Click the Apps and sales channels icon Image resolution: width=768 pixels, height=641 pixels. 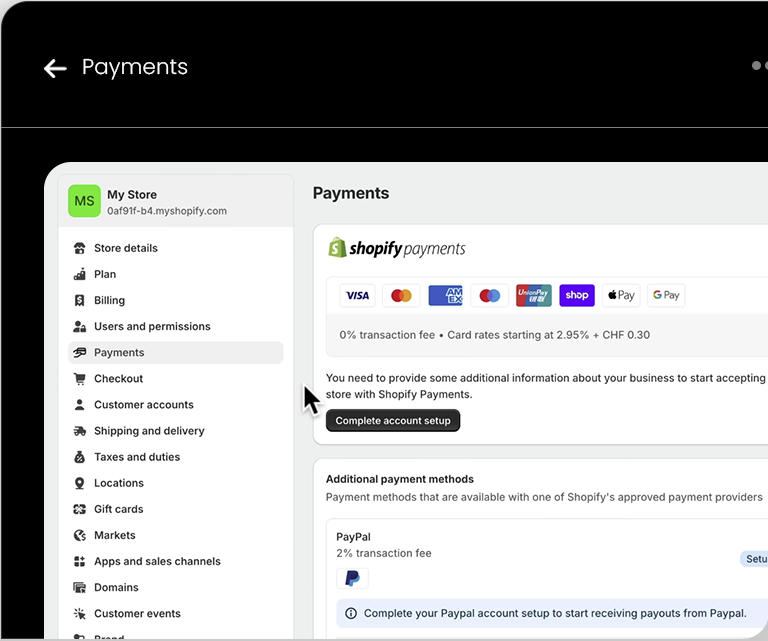[79, 561]
